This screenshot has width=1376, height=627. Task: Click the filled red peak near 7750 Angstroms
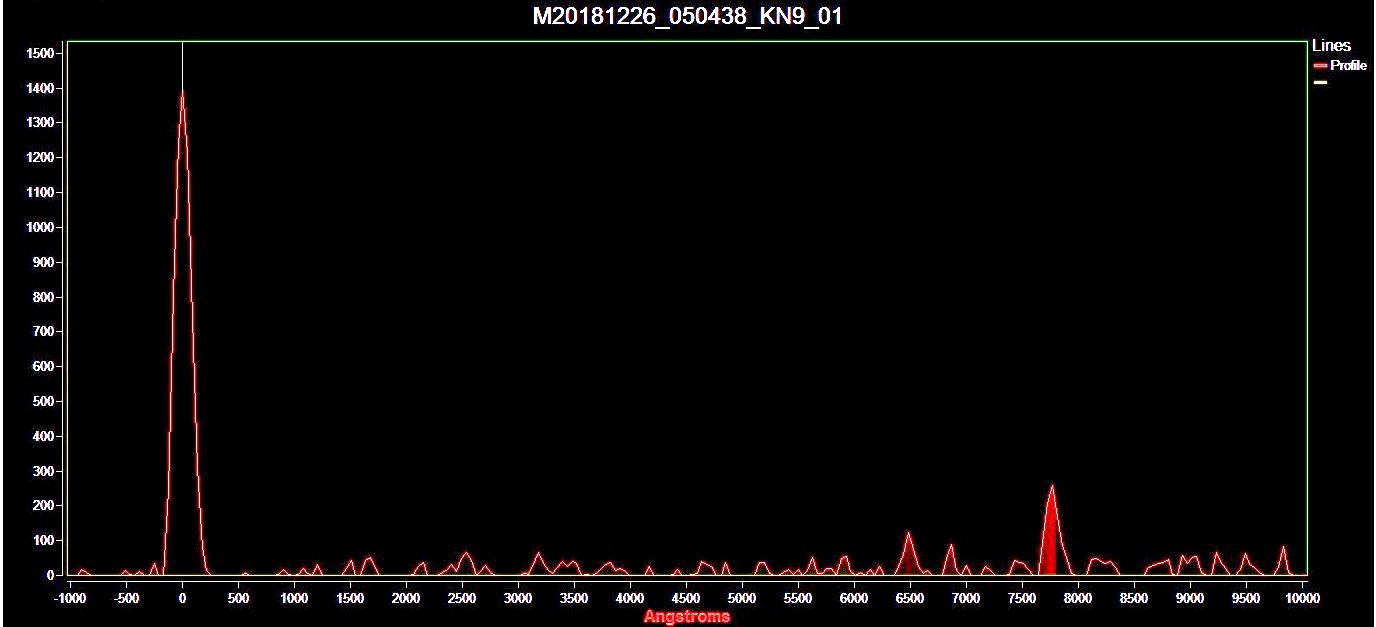click(x=1051, y=530)
